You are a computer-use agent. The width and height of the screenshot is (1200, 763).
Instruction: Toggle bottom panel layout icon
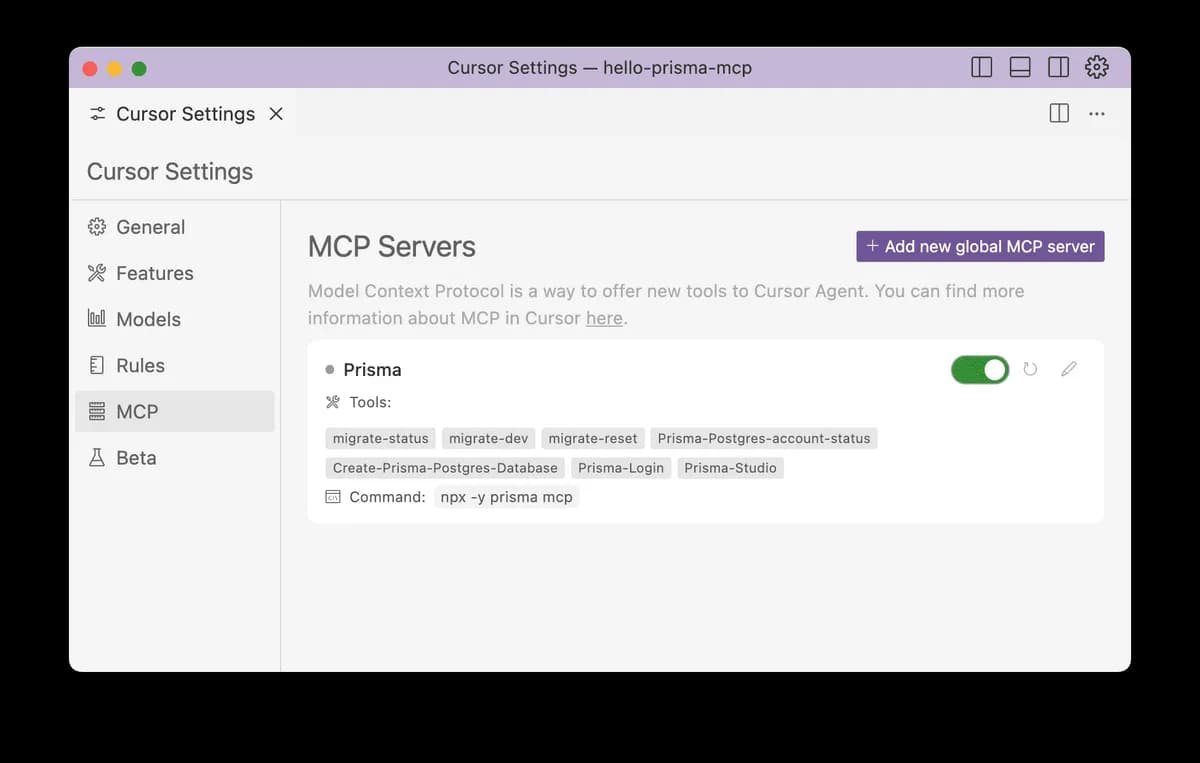tap(1020, 67)
